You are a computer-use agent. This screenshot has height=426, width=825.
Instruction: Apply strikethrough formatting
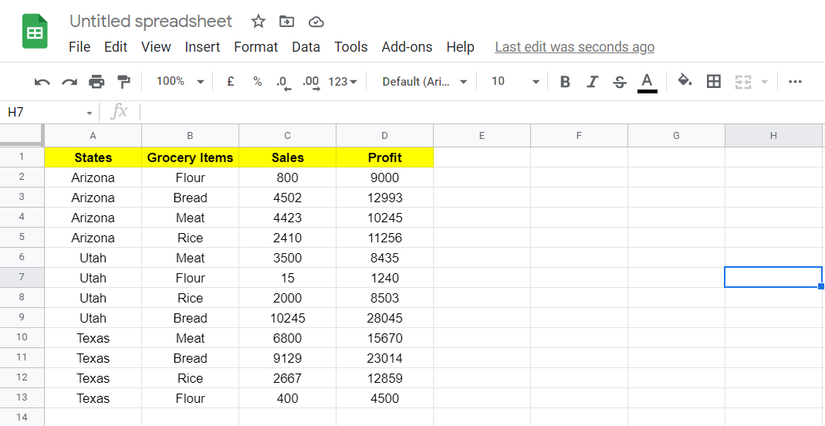(620, 82)
